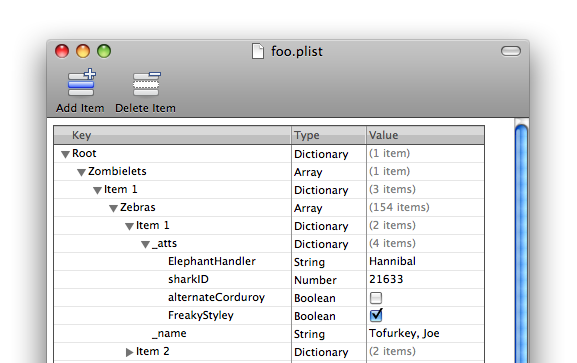577x363 pixels.
Task: Click the (154 items) value for Zebras
Action: click(x=399, y=207)
